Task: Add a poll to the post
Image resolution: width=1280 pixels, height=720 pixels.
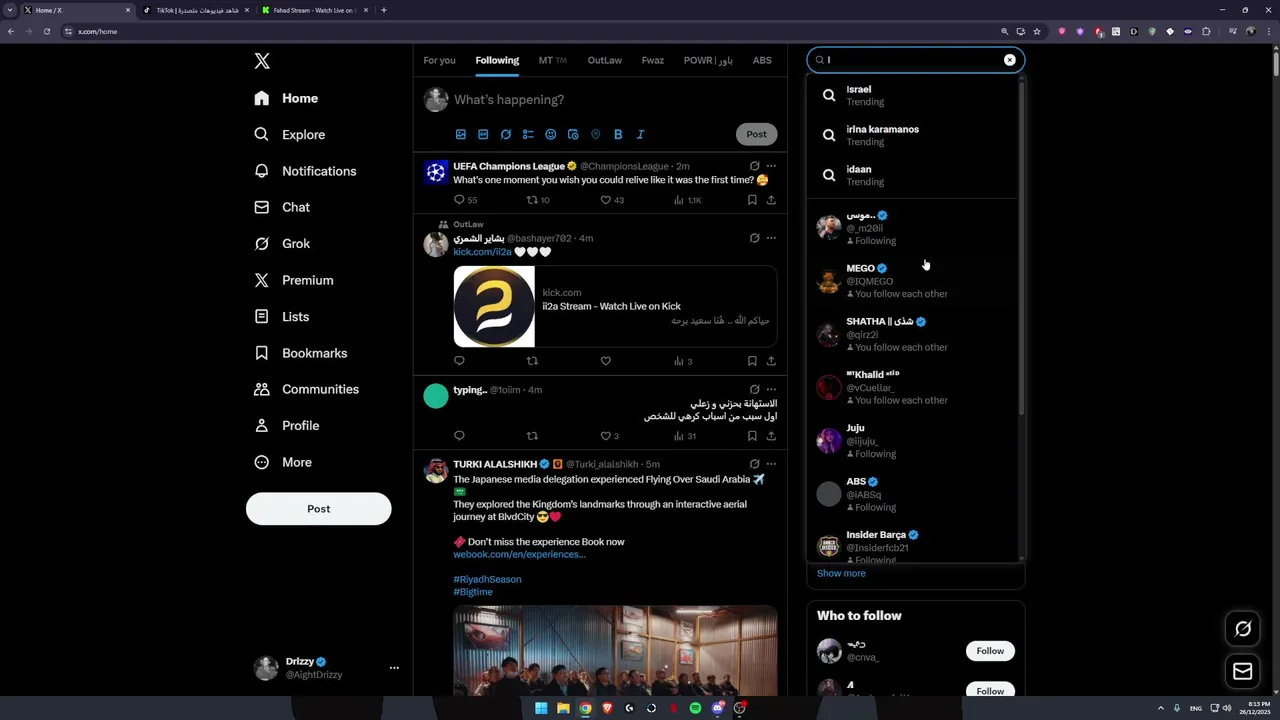Action: point(528,134)
